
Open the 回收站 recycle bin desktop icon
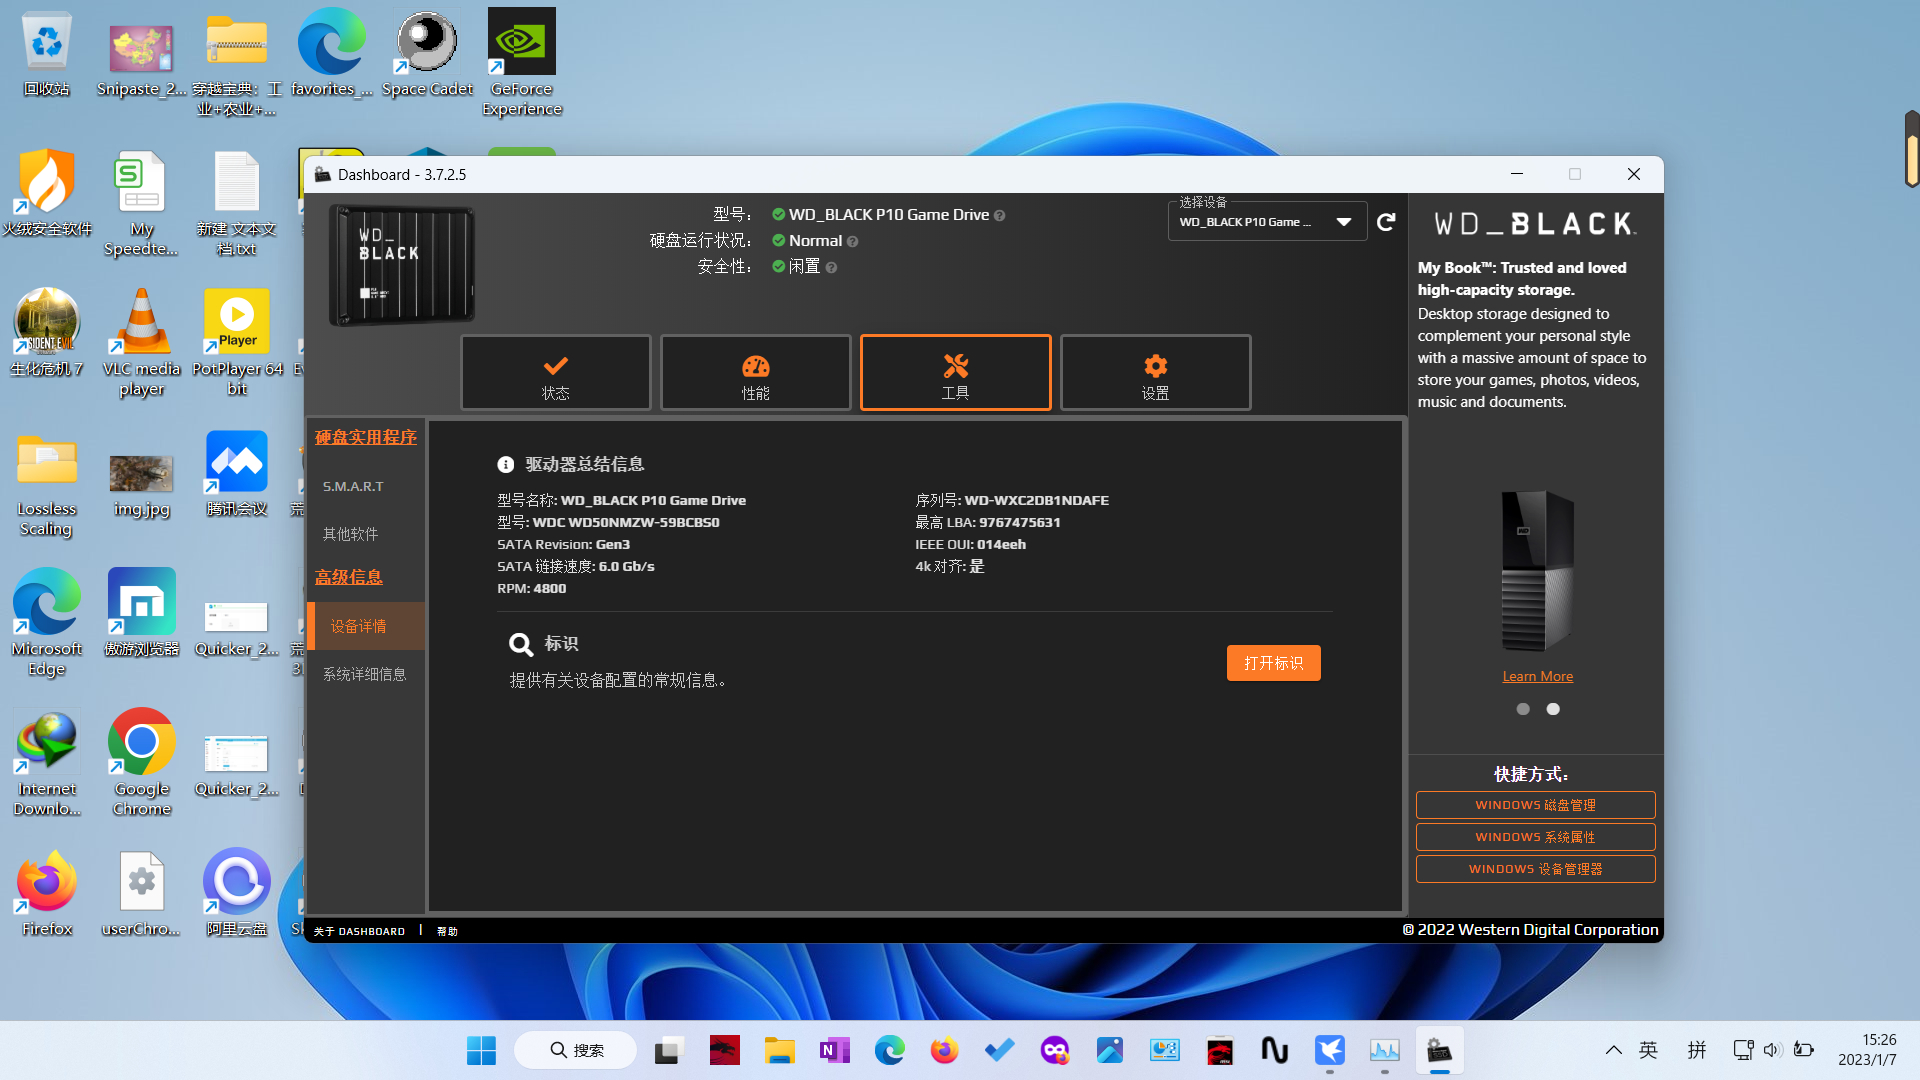pos(46,55)
